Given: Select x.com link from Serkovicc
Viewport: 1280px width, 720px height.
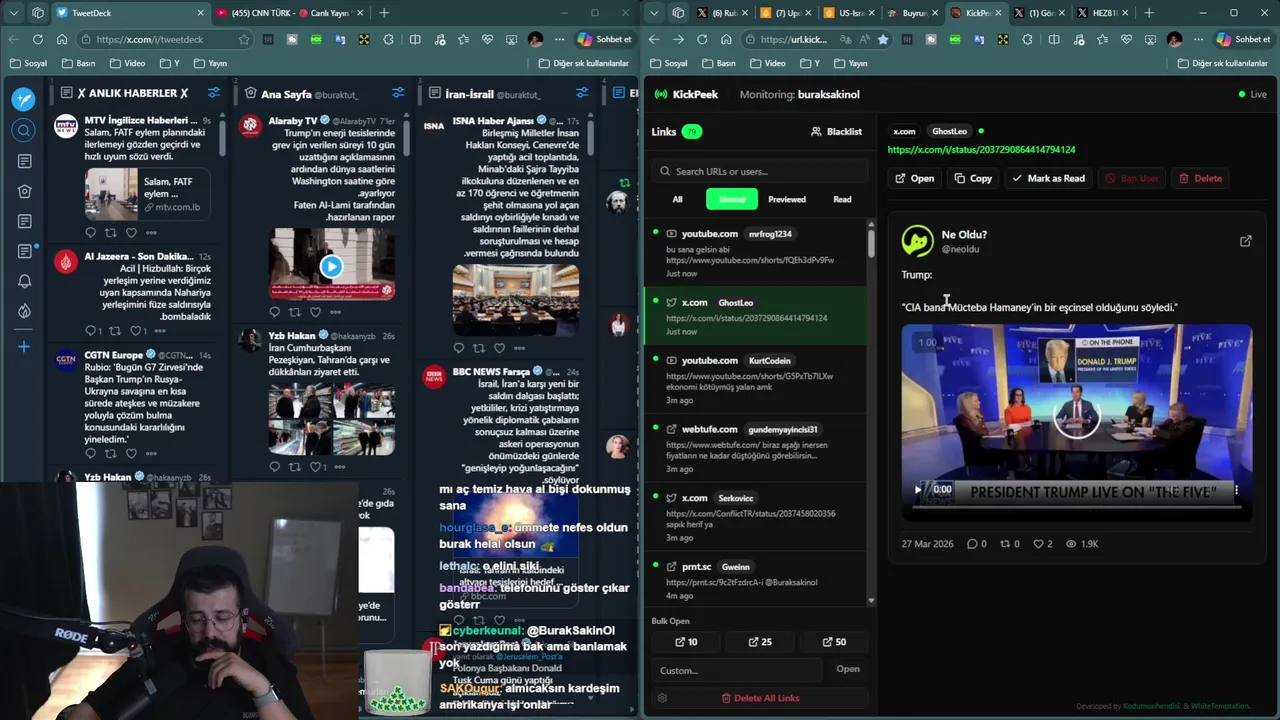Looking at the screenshot, I should click(756, 518).
